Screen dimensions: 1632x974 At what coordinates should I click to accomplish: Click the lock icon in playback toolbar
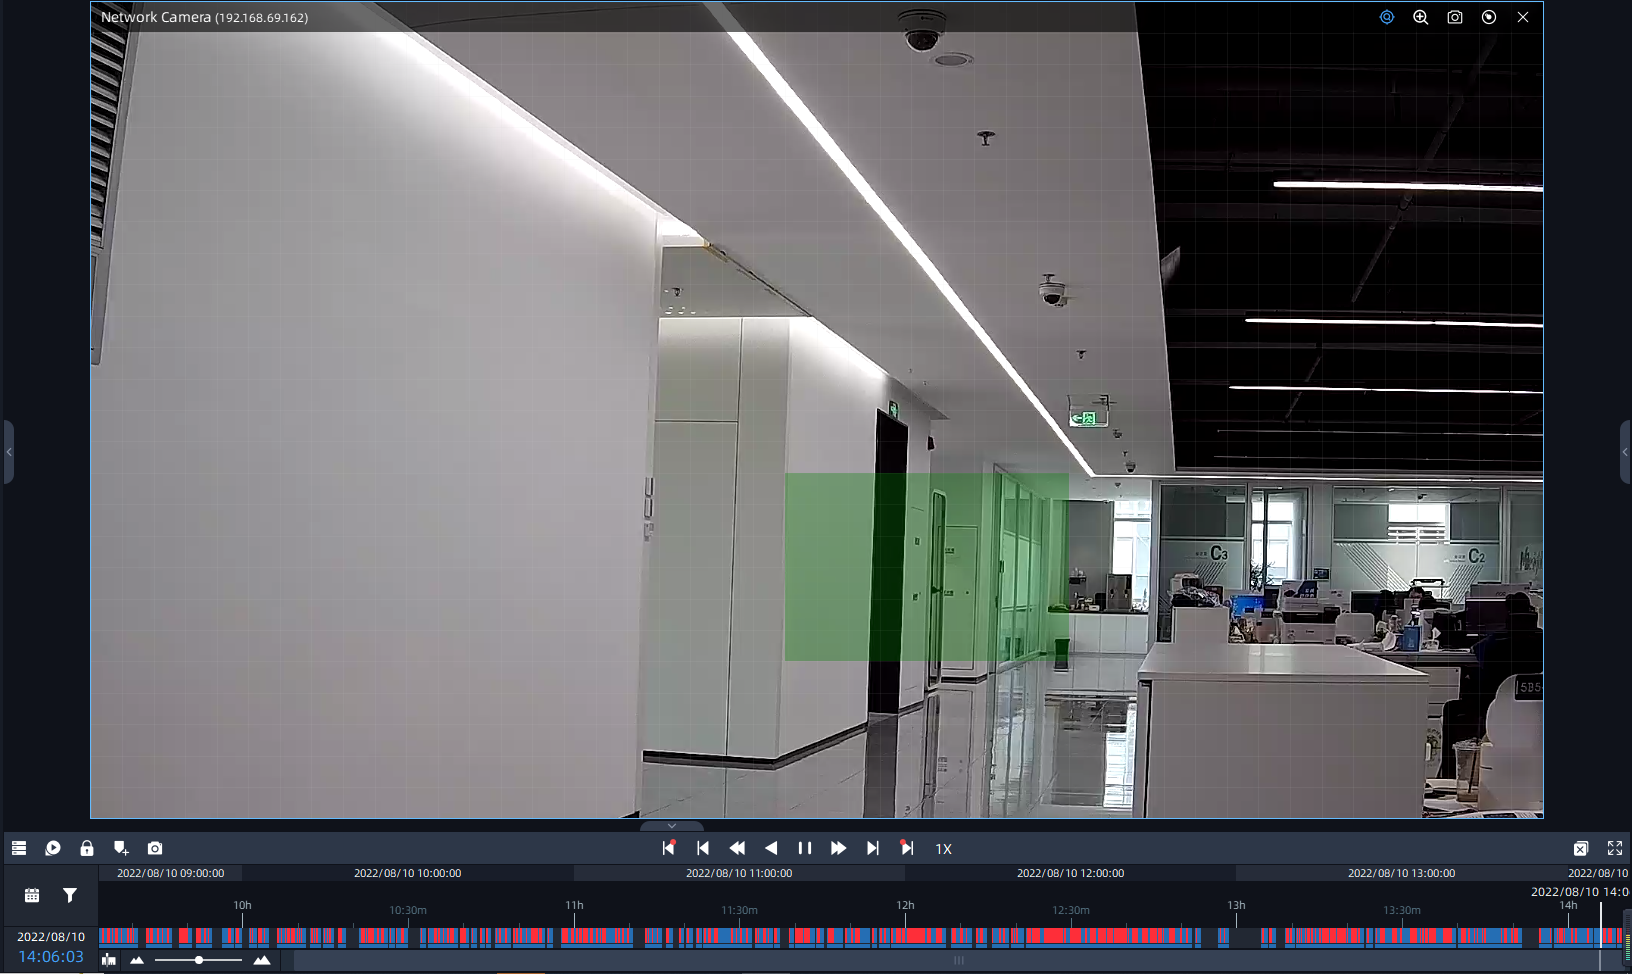(x=87, y=848)
